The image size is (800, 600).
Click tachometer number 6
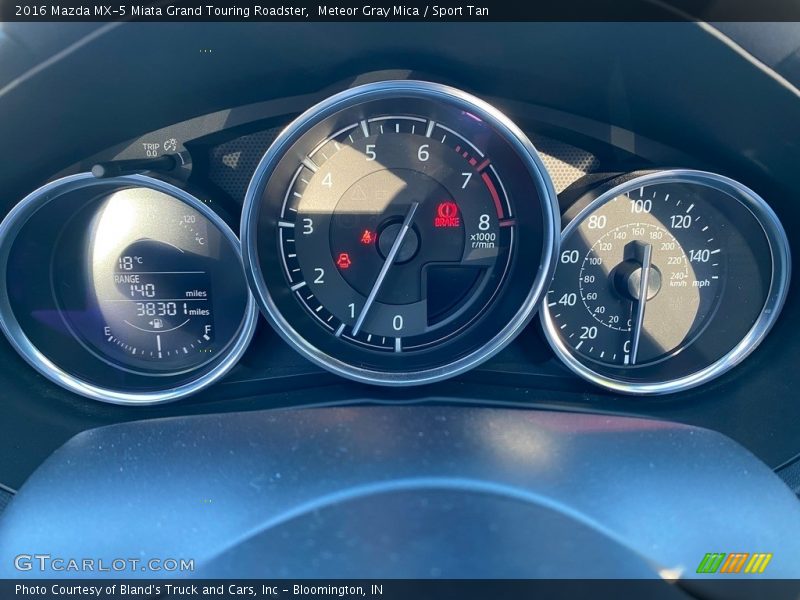click(423, 153)
